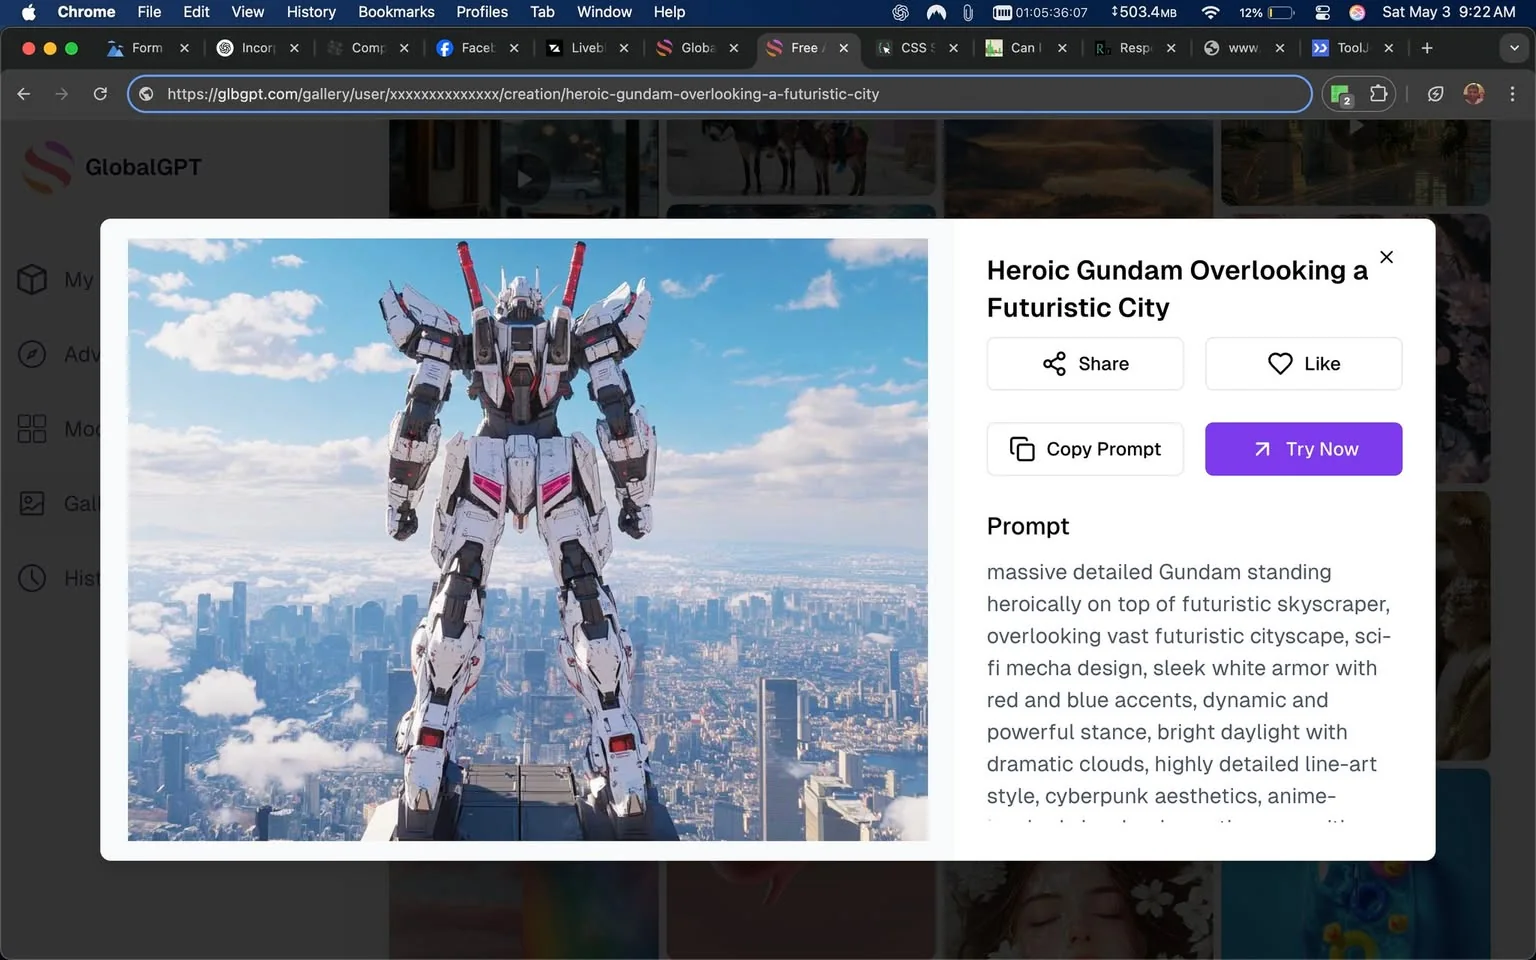The image size is (1536, 960).
Task: Open the Window menu
Action: [604, 12]
